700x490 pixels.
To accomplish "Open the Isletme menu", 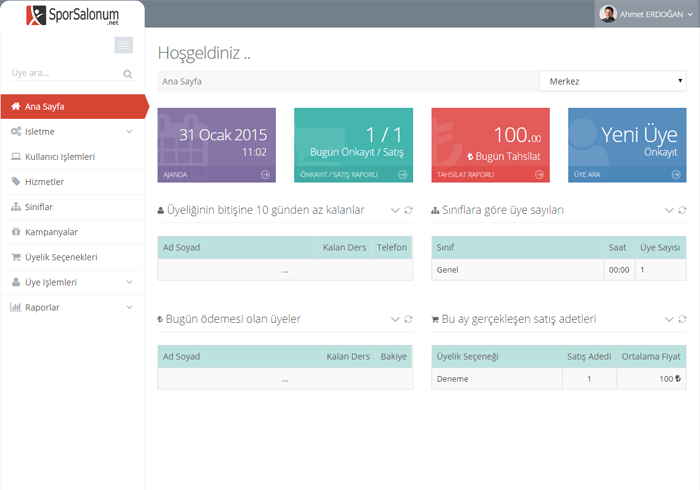I will point(73,132).
